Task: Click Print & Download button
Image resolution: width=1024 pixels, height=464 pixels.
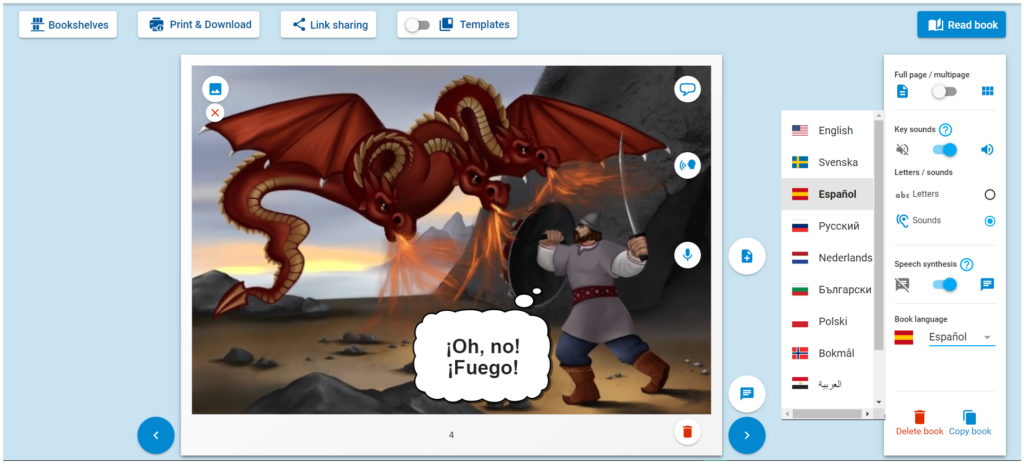Action: pos(199,25)
